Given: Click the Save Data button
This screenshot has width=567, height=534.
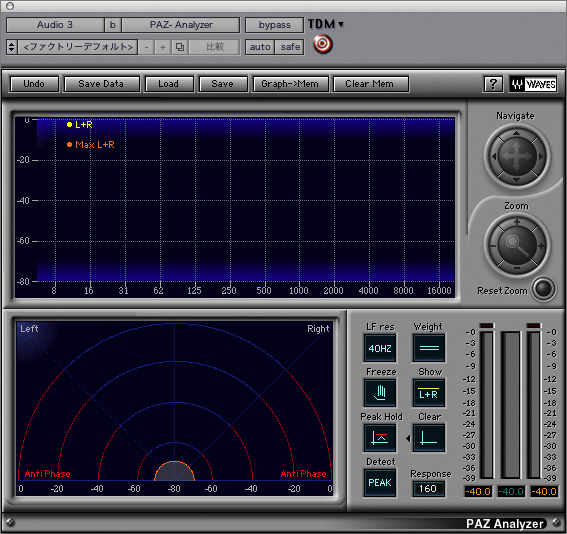Looking at the screenshot, I should point(101,84).
